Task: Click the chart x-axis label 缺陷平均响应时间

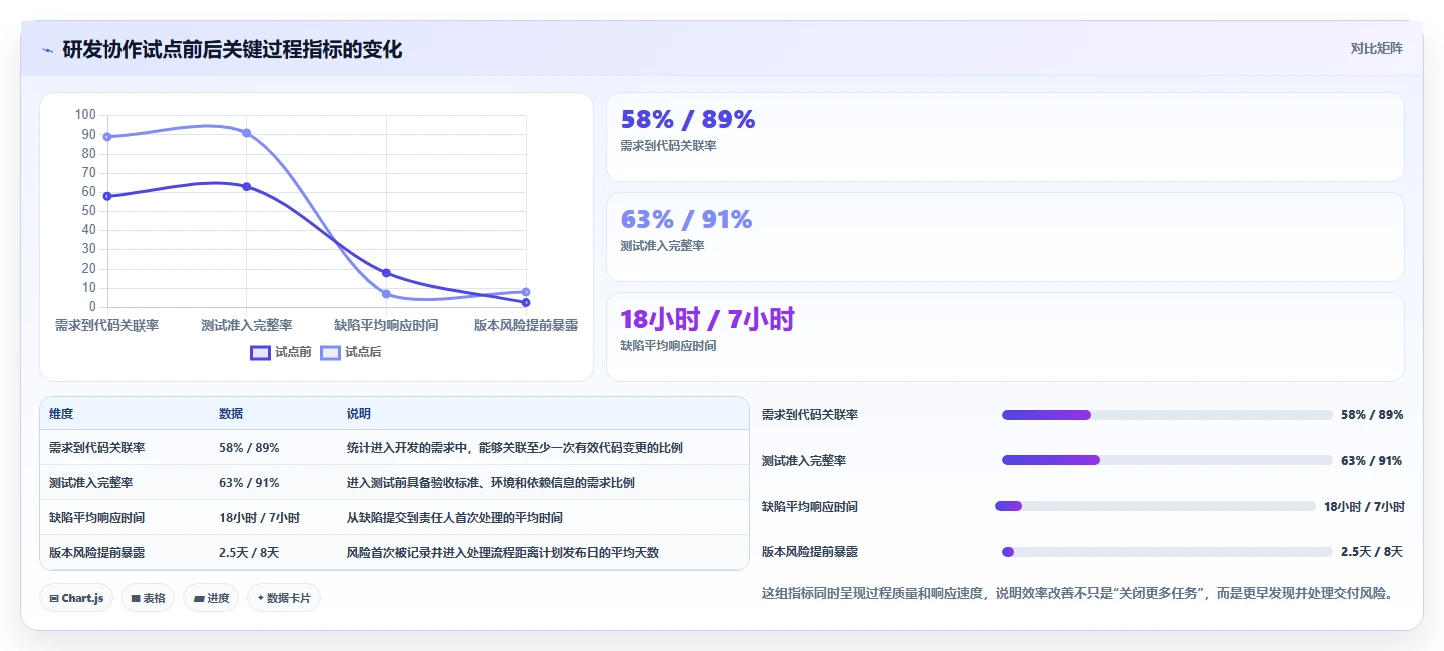Action: (386, 325)
